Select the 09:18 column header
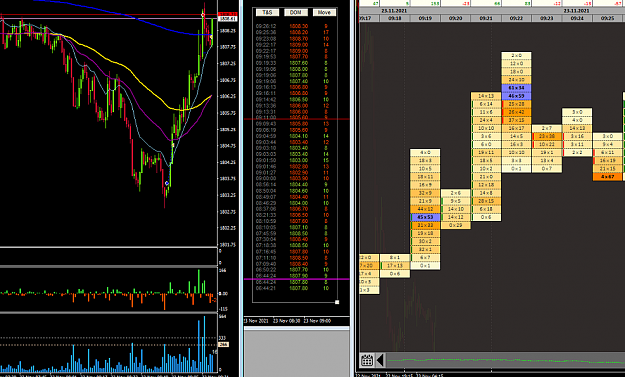The image size is (625, 377). point(395,18)
